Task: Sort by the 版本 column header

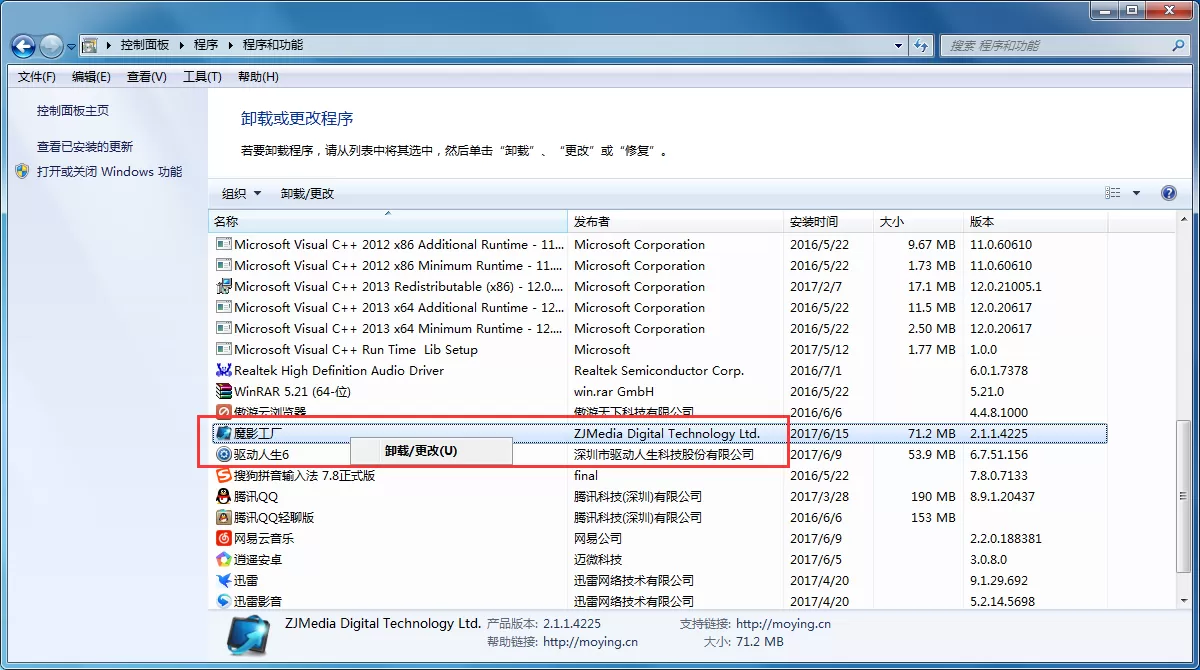Action: (1035, 222)
